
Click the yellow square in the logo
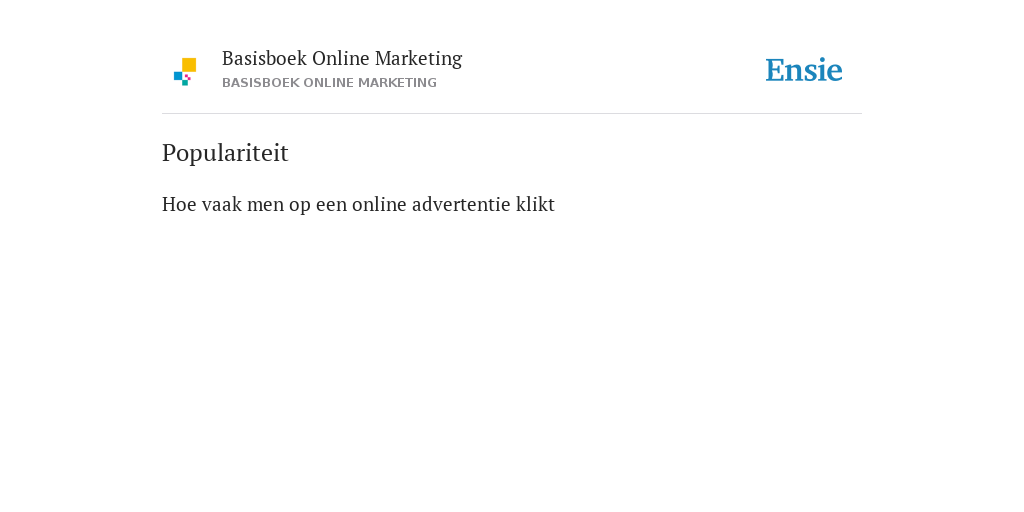[x=189, y=65]
